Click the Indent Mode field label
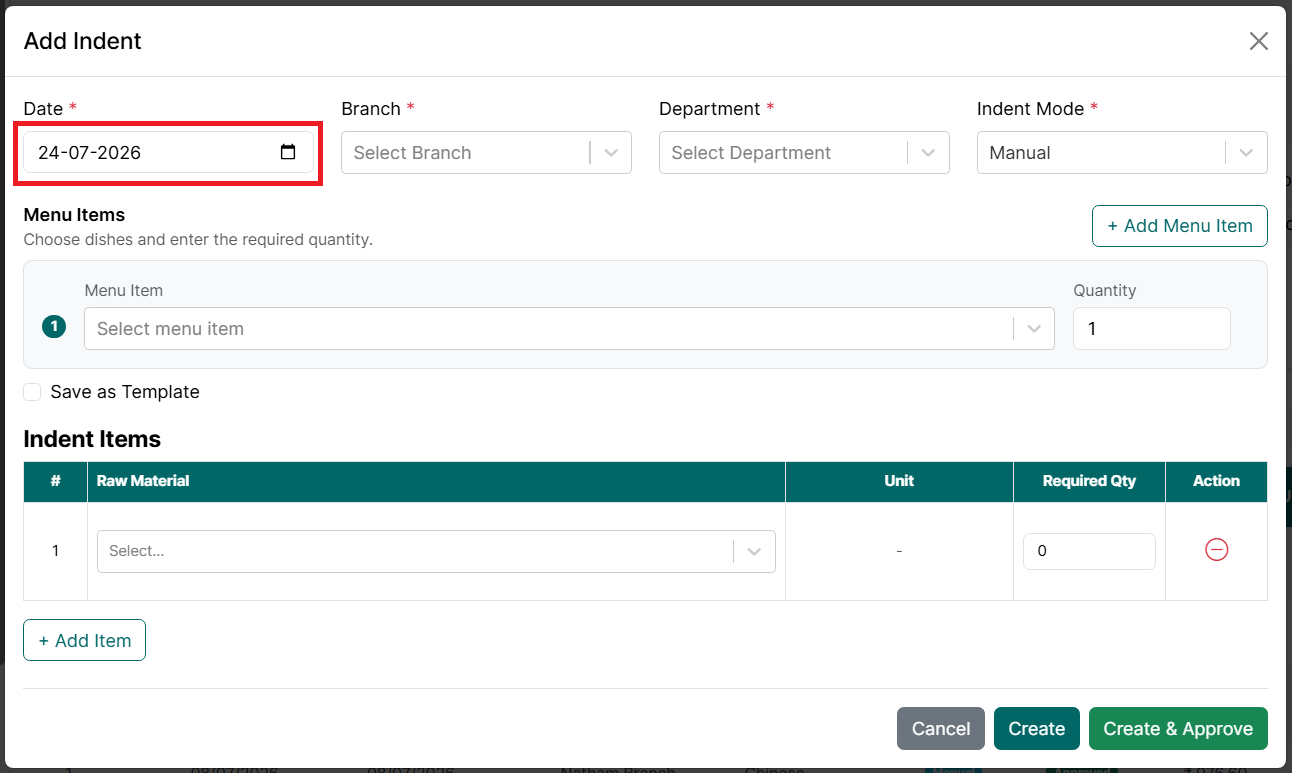The width and height of the screenshot is (1292, 773). click(1031, 109)
